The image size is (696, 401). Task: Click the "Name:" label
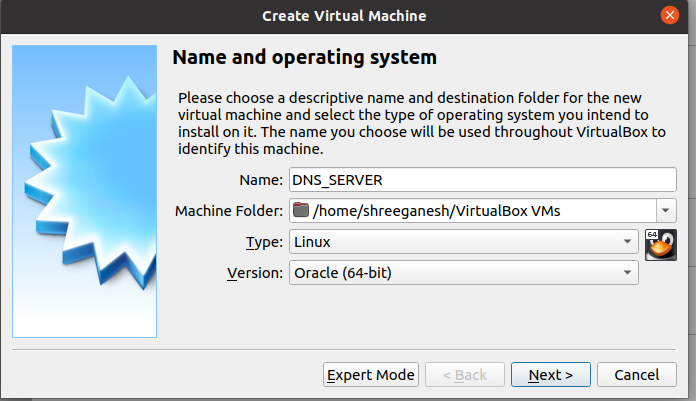click(x=261, y=180)
